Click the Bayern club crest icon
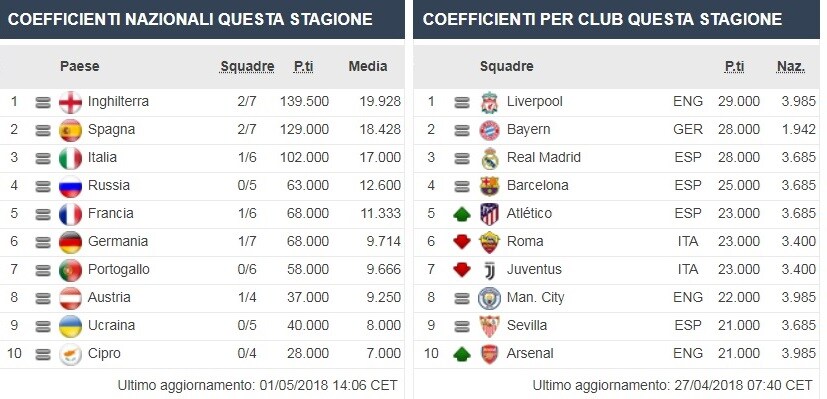Viewport: 827px width, 399px height. (489, 130)
